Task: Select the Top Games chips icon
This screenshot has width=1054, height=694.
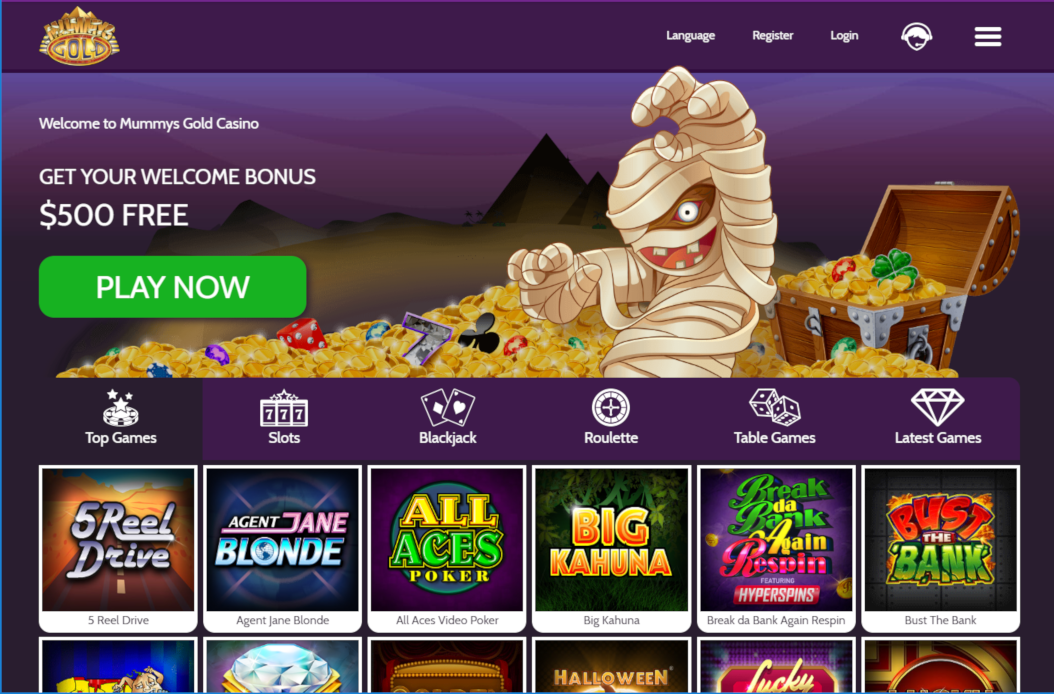Action: pyautogui.click(x=120, y=408)
